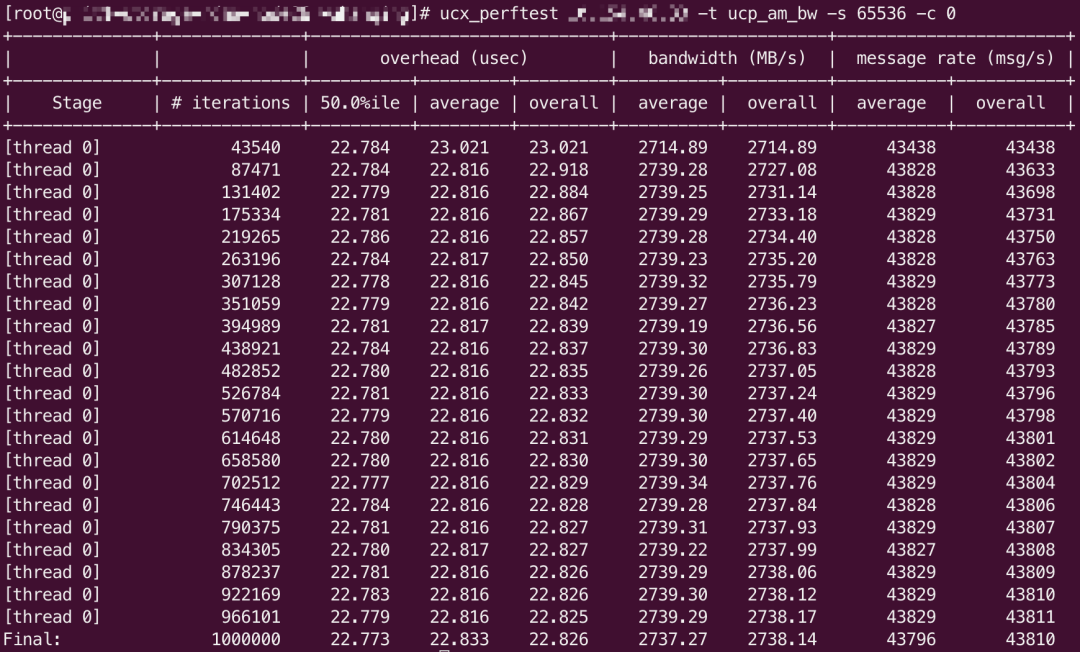Click the overall bandwidth value '2734.40'
Image resolution: width=1080 pixels, height=652 pixels.
click(x=782, y=237)
